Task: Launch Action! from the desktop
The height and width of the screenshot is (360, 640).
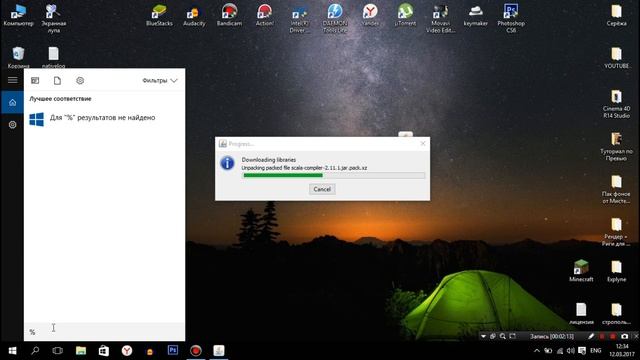Action: (x=264, y=15)
